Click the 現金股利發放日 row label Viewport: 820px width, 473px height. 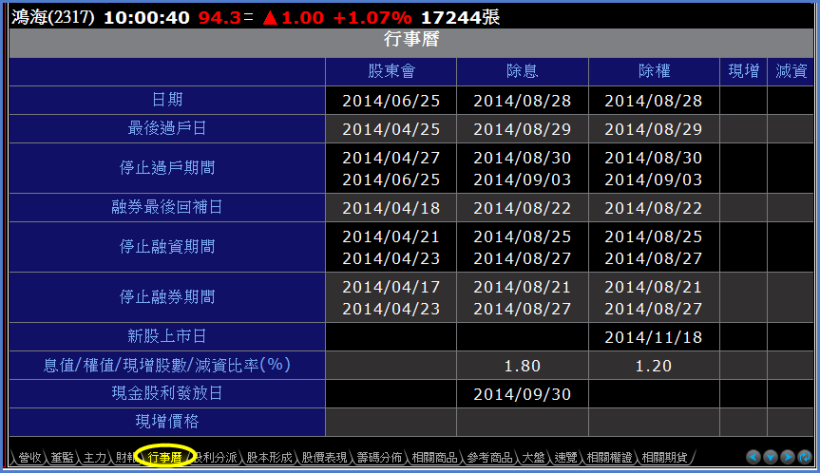167,393
